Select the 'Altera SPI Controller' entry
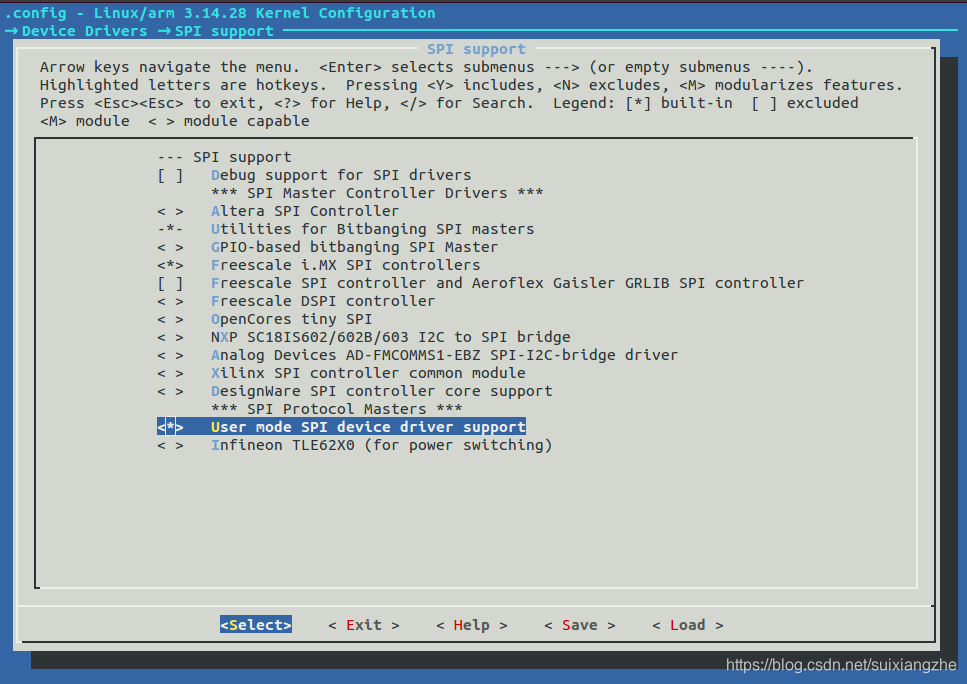The height and width of the screenshot is (684, 967). [305, 212]
